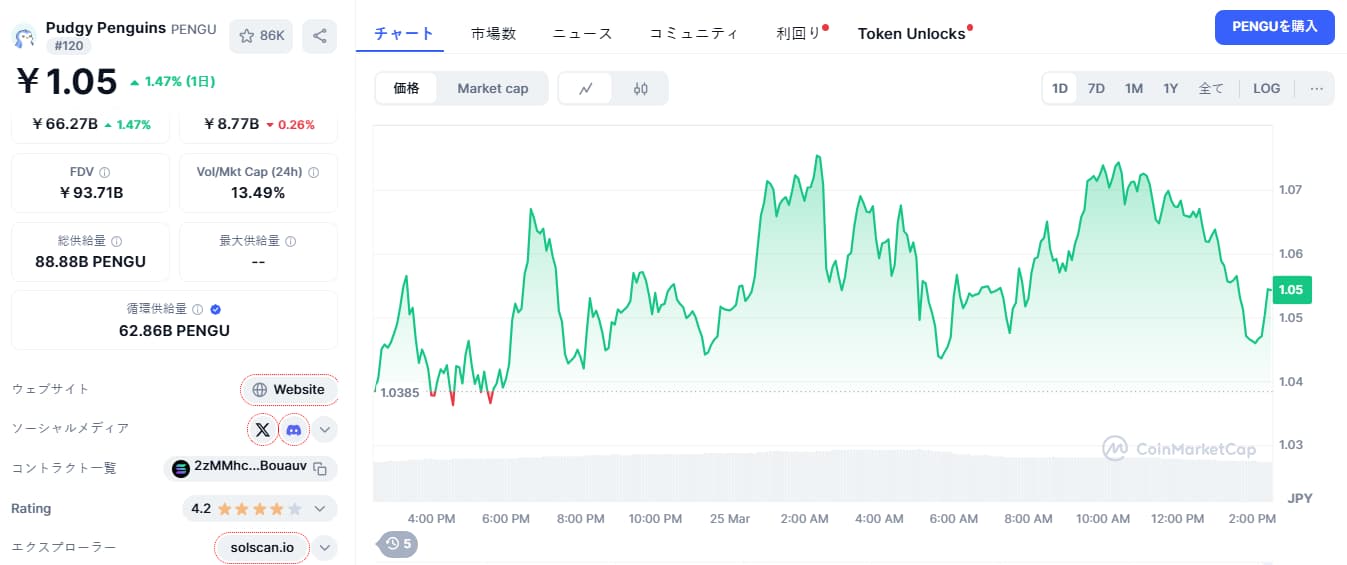Click the globe Website button
This screenshot has height=565, width=1347.
[x=289, y=390]
